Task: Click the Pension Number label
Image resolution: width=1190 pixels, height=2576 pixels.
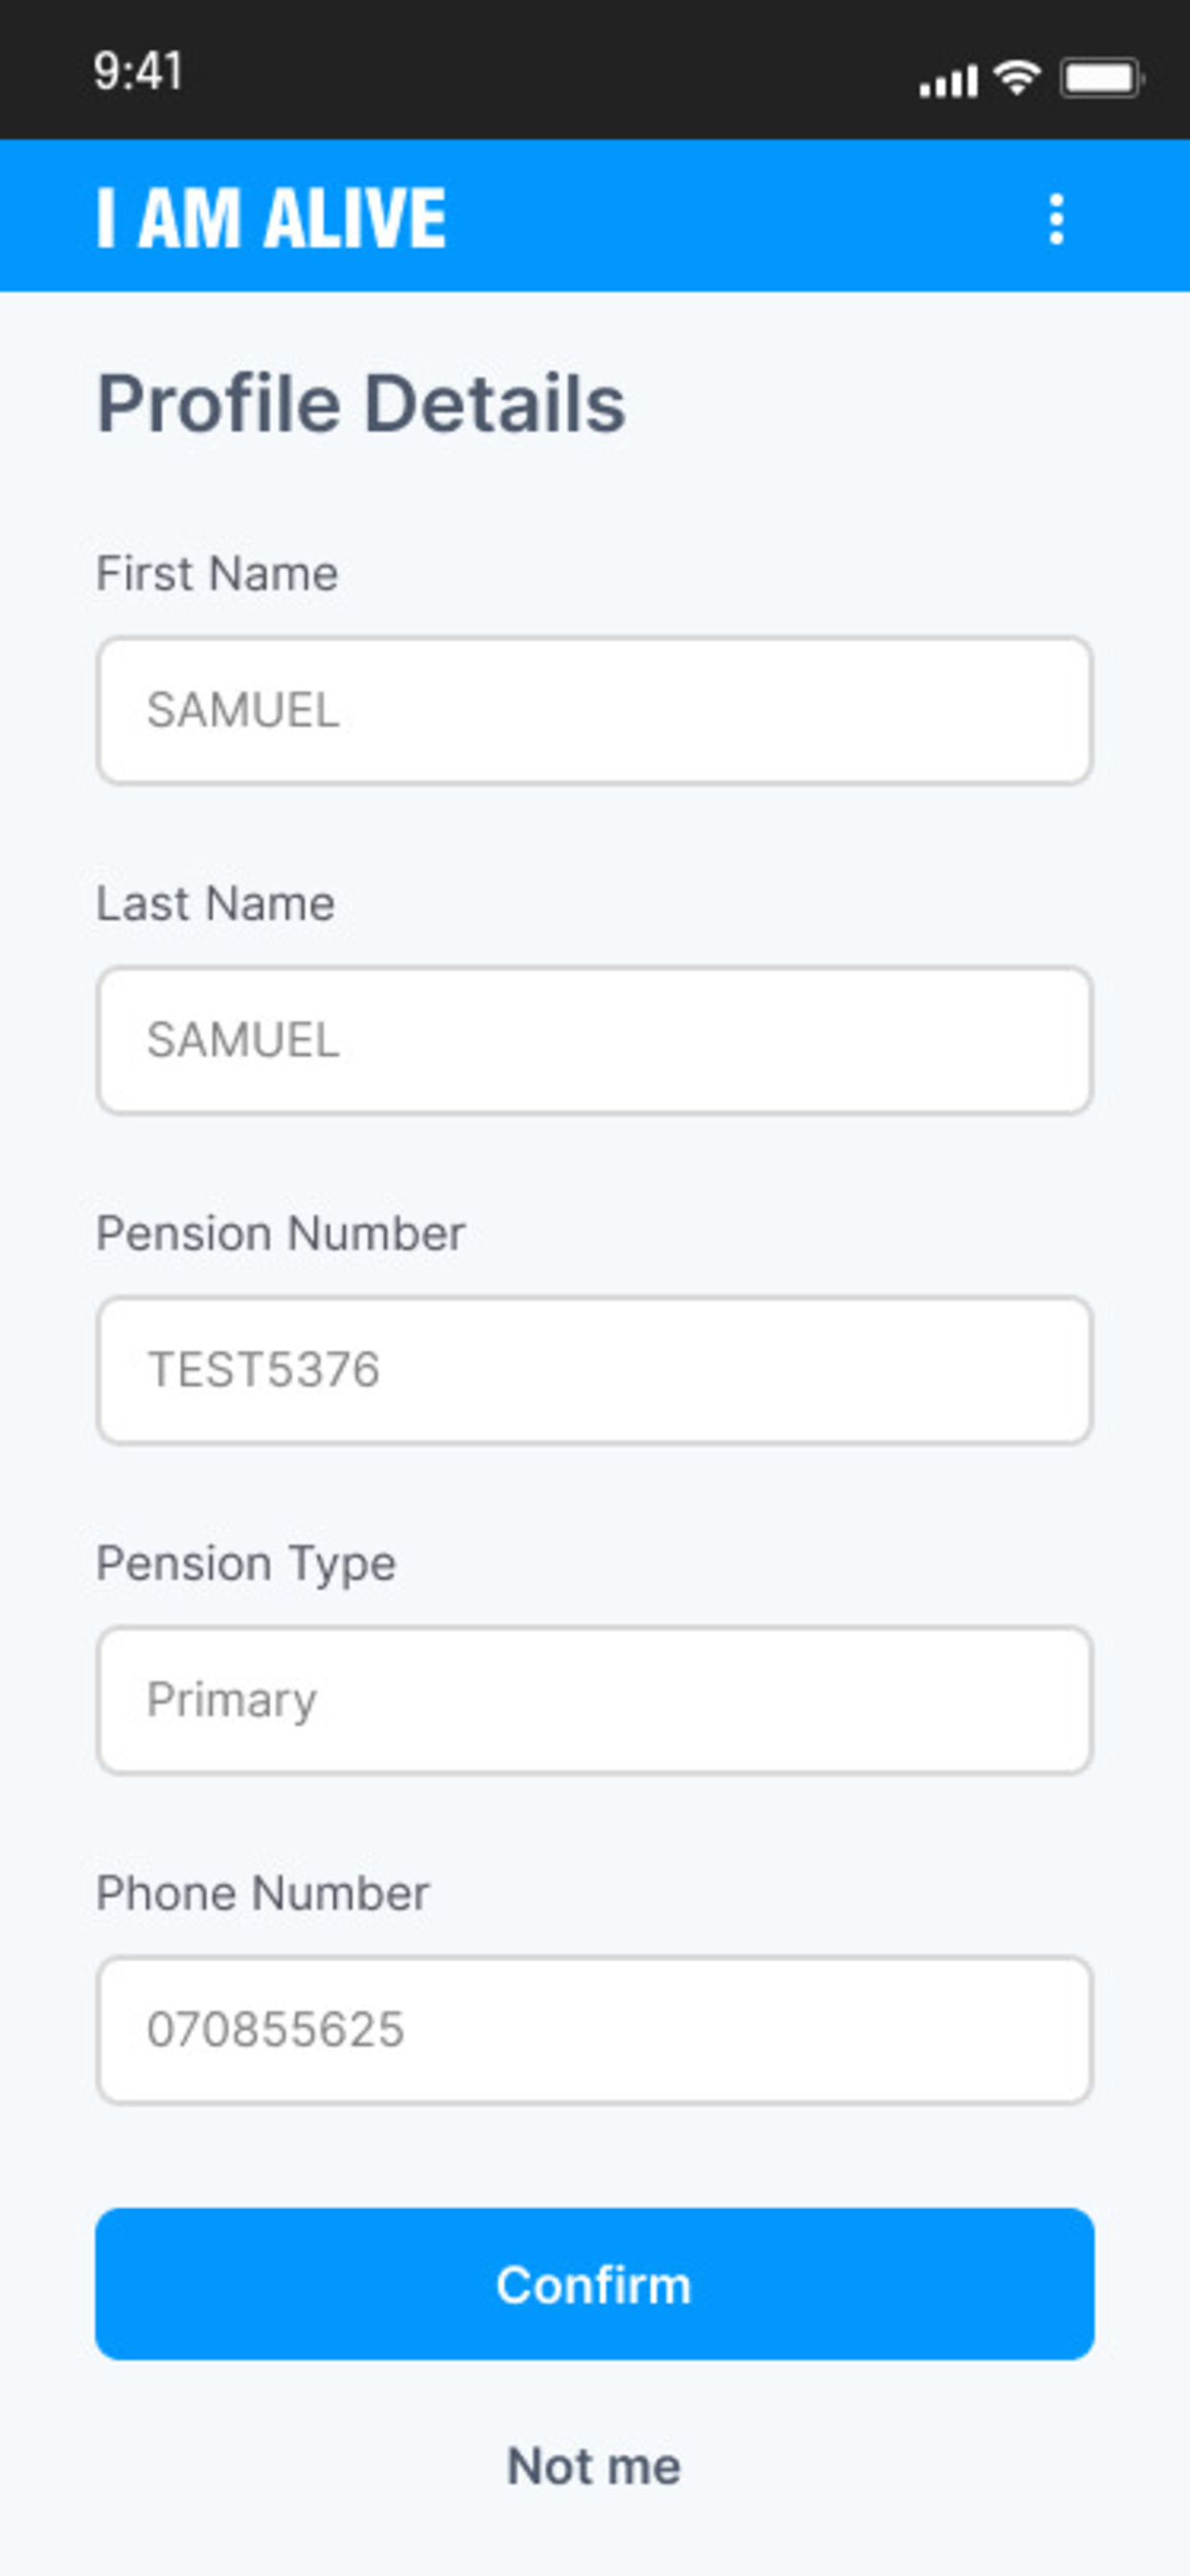Action: (x=281, y=1234)
